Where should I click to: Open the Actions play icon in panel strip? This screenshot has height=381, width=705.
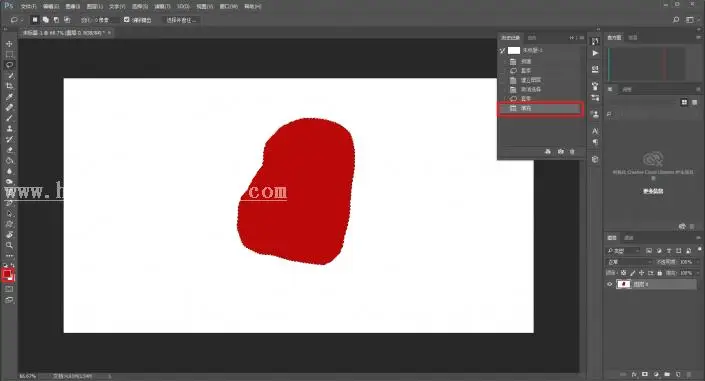click(x=595, y=53)
